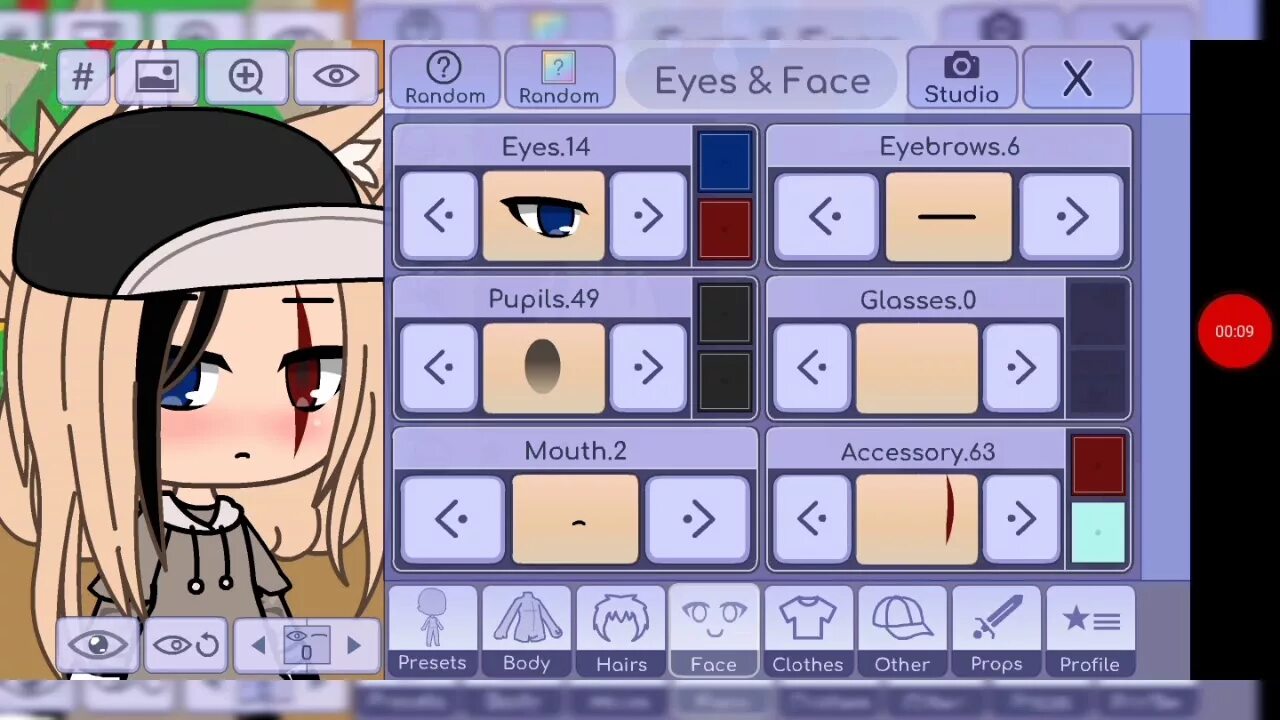Select upper dark Glasses color swatch

(1098, 314)
